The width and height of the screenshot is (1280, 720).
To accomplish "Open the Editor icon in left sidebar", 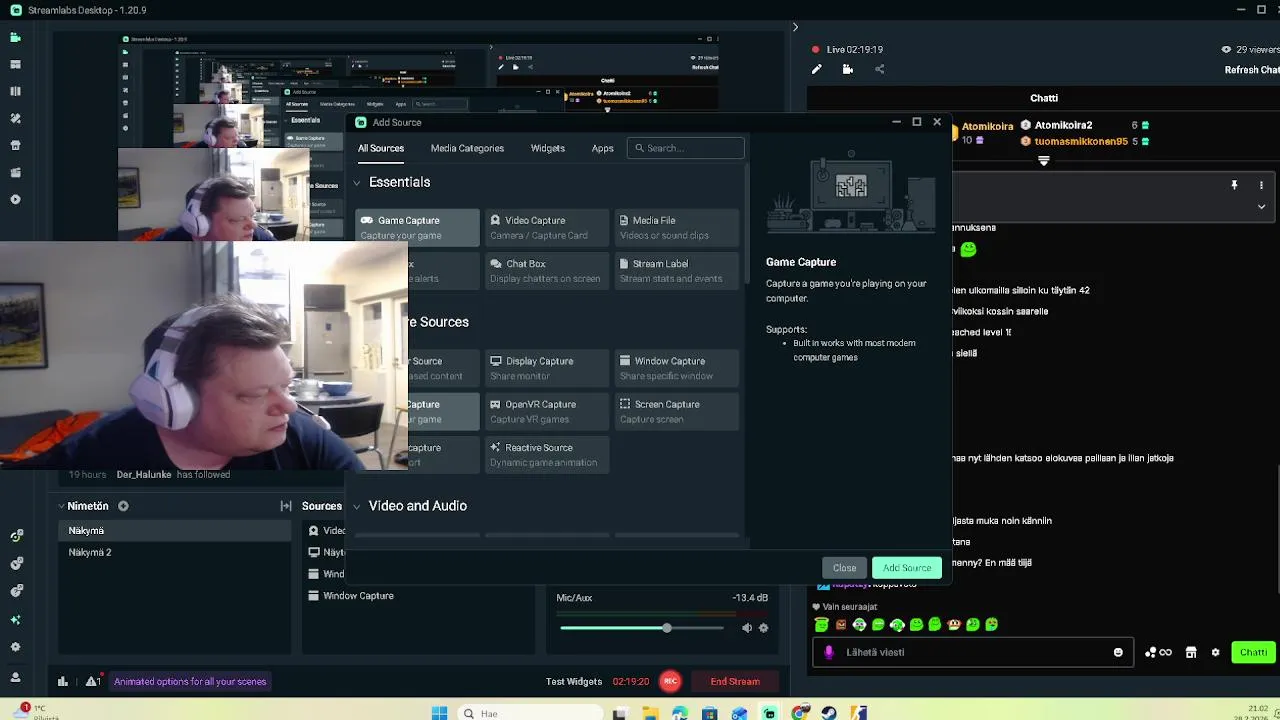I will [x=15, y=38].
